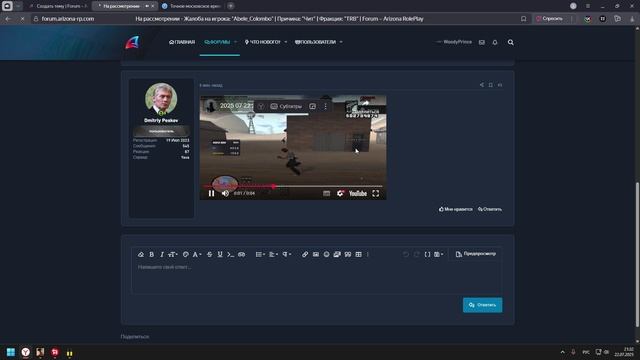
Task: Open the alerts bell icon
Action: tap(495, 42)
